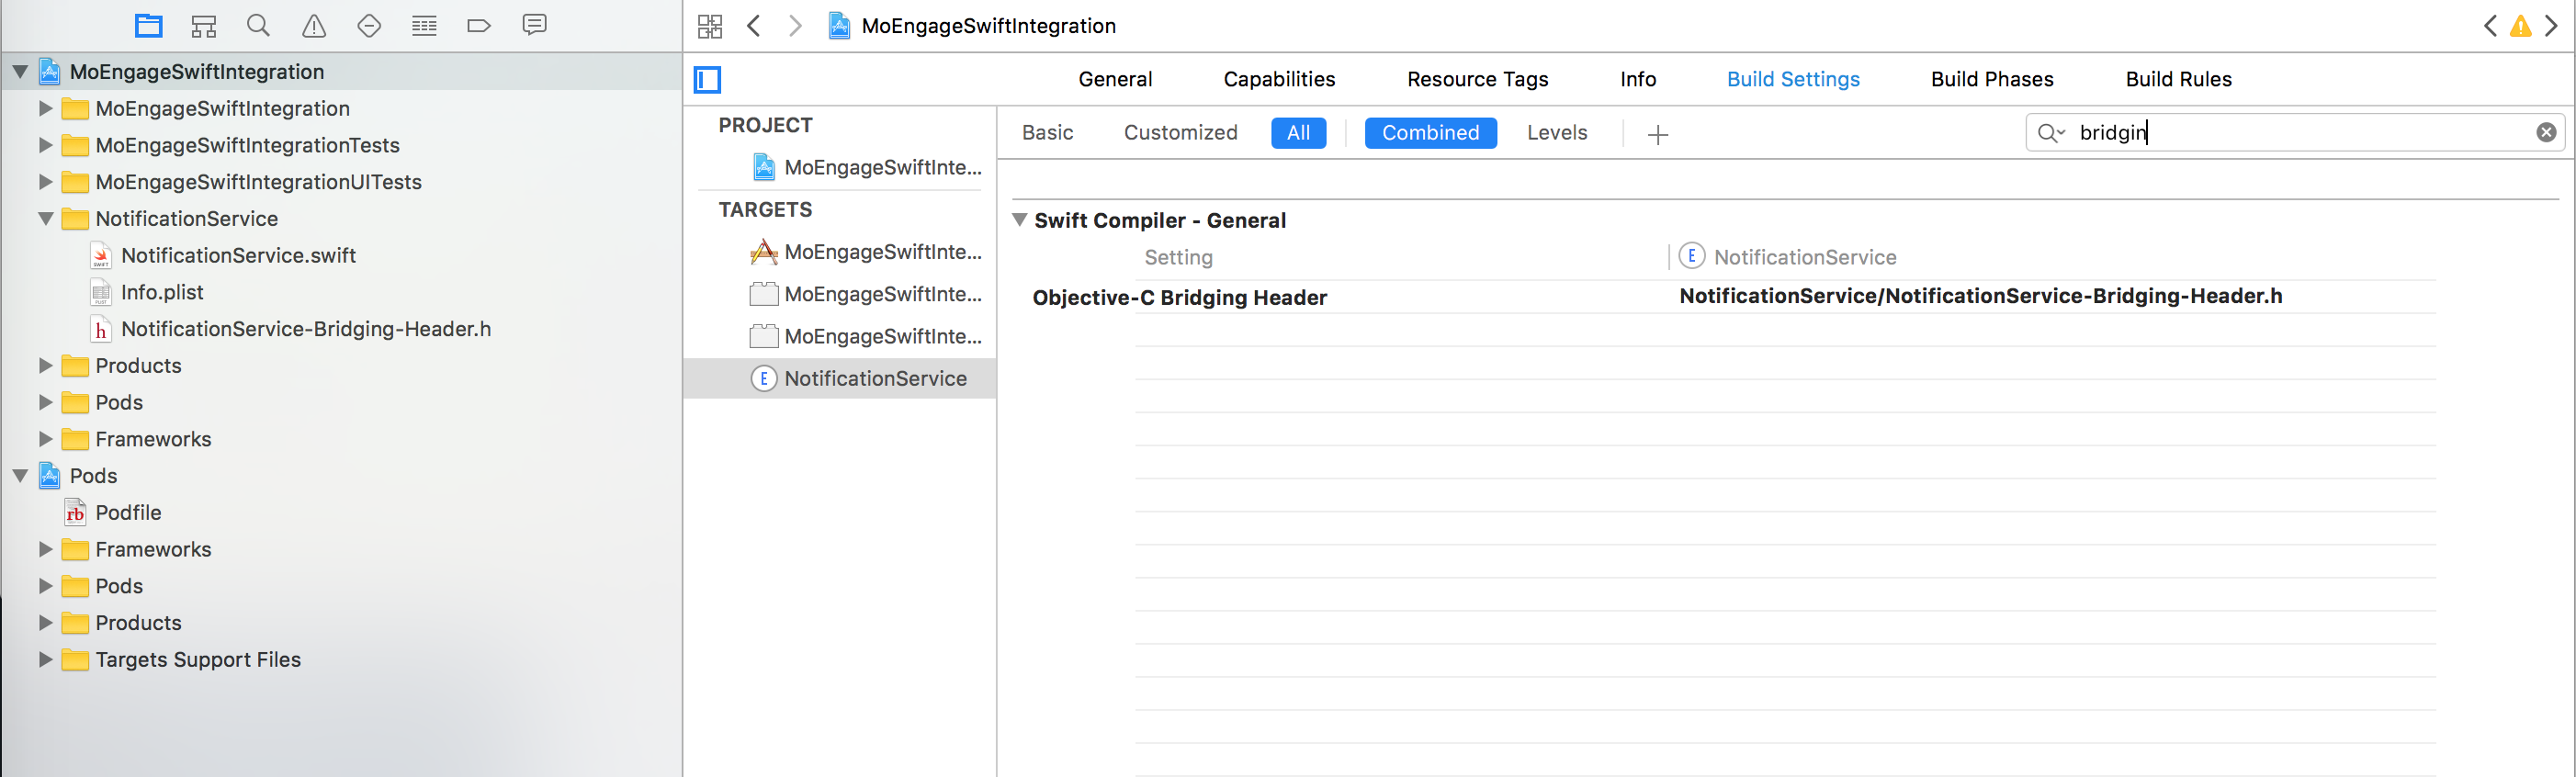Expand Products folder under MoEngageSwiftIntegration
Viewport: 2576px width, 777px height.
[45, 366]
